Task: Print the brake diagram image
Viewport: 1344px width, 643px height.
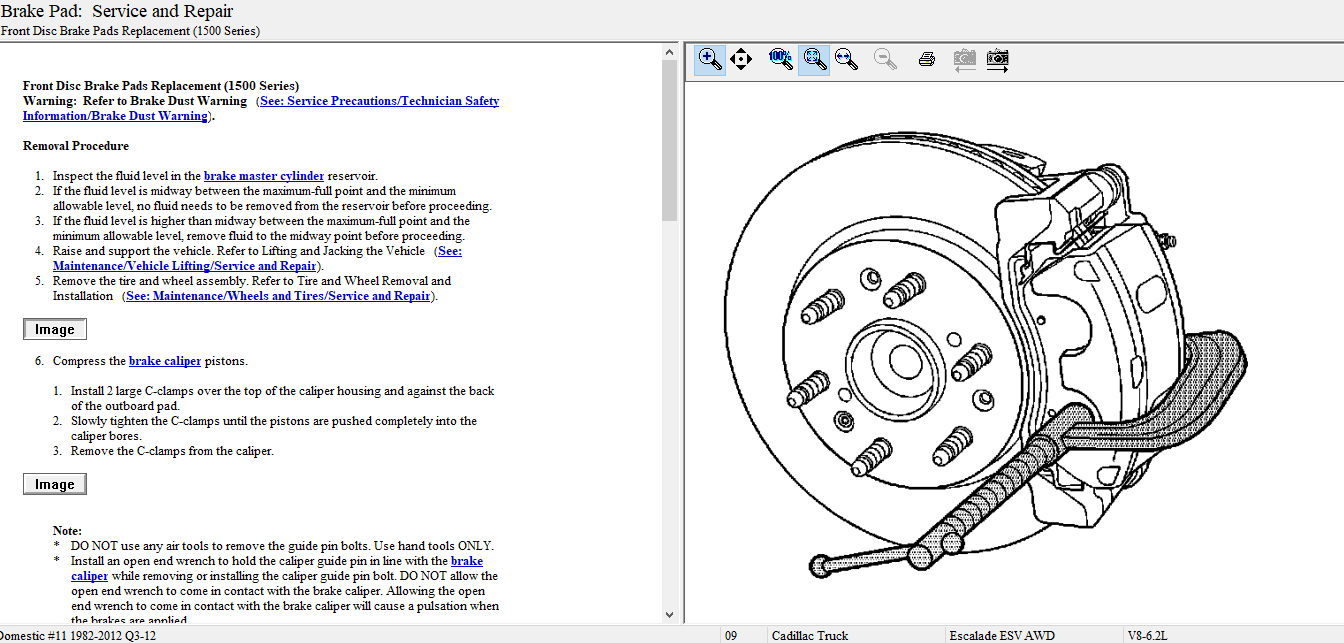Action: [x=926, y=59]
